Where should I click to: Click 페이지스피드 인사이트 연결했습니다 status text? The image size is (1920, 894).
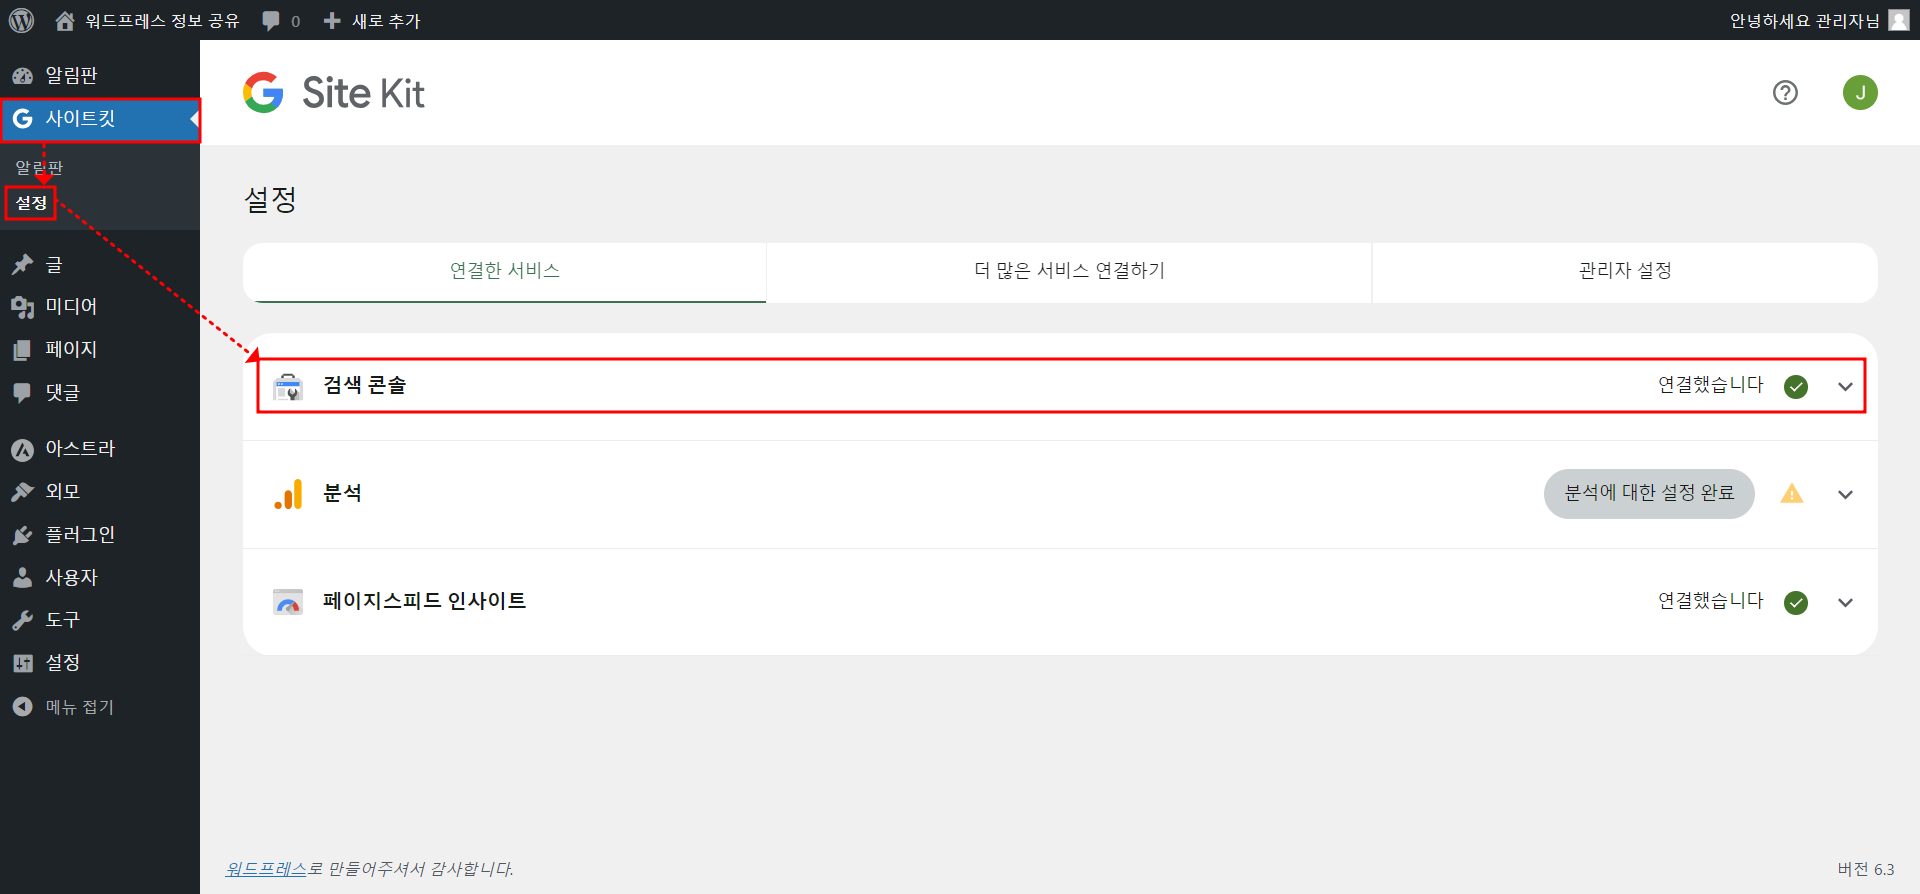click(x=1711, y=601)
